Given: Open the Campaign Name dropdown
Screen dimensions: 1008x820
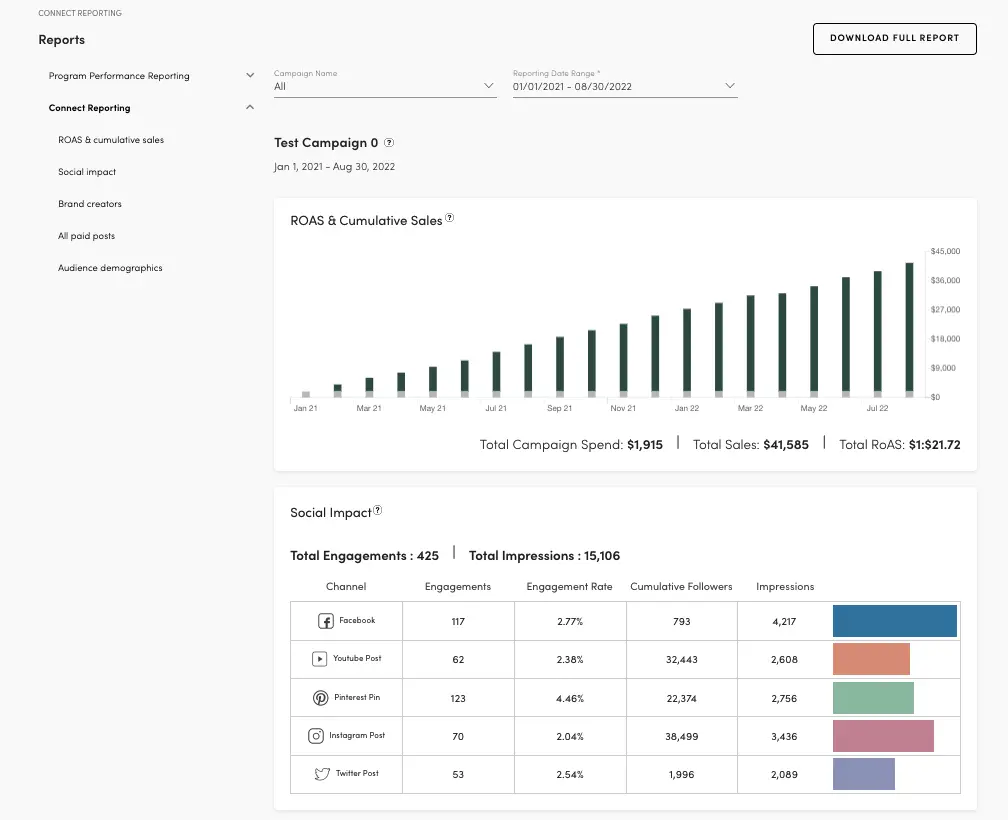Looking at the screenshot, I should (x=385, y=87).
